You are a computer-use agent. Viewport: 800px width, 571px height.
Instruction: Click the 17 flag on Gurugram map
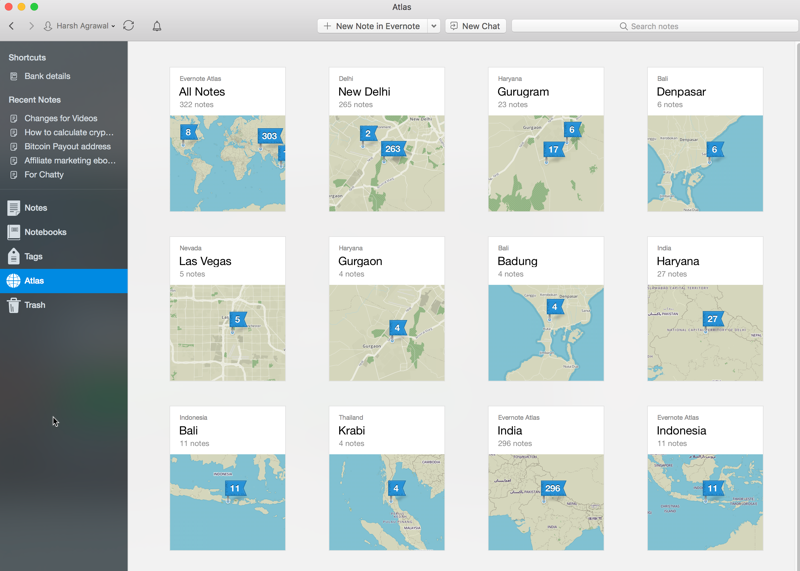[x=554, y=150]
